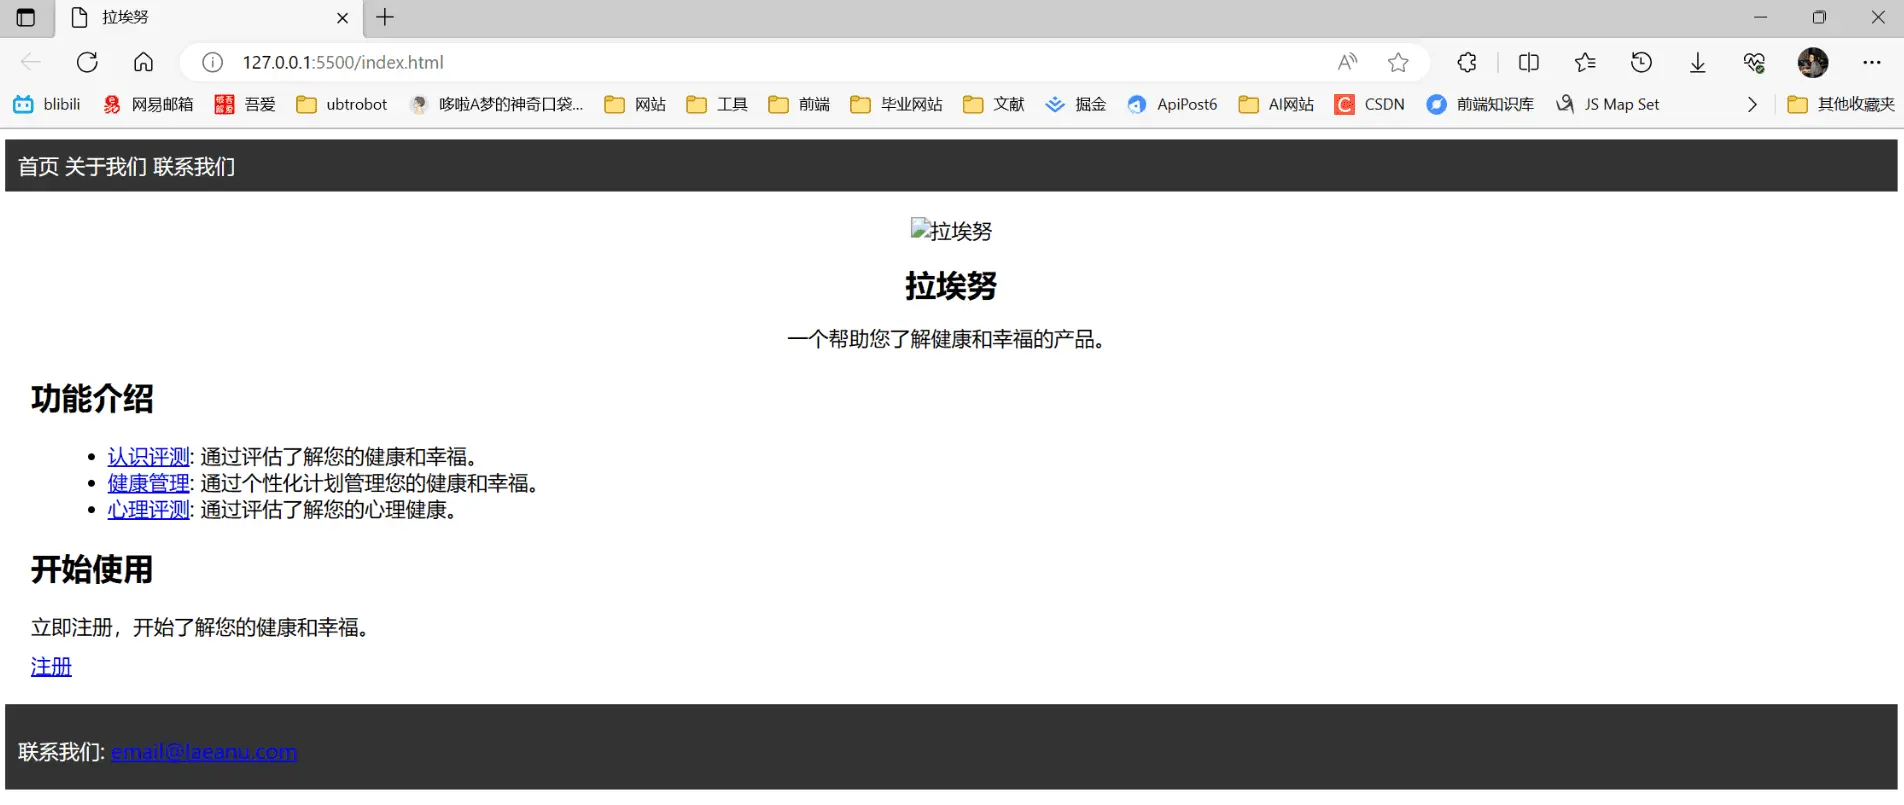This screenshot has width=1904, height=805.
Task: Click the home page icon
Action: tap(143, 62)
